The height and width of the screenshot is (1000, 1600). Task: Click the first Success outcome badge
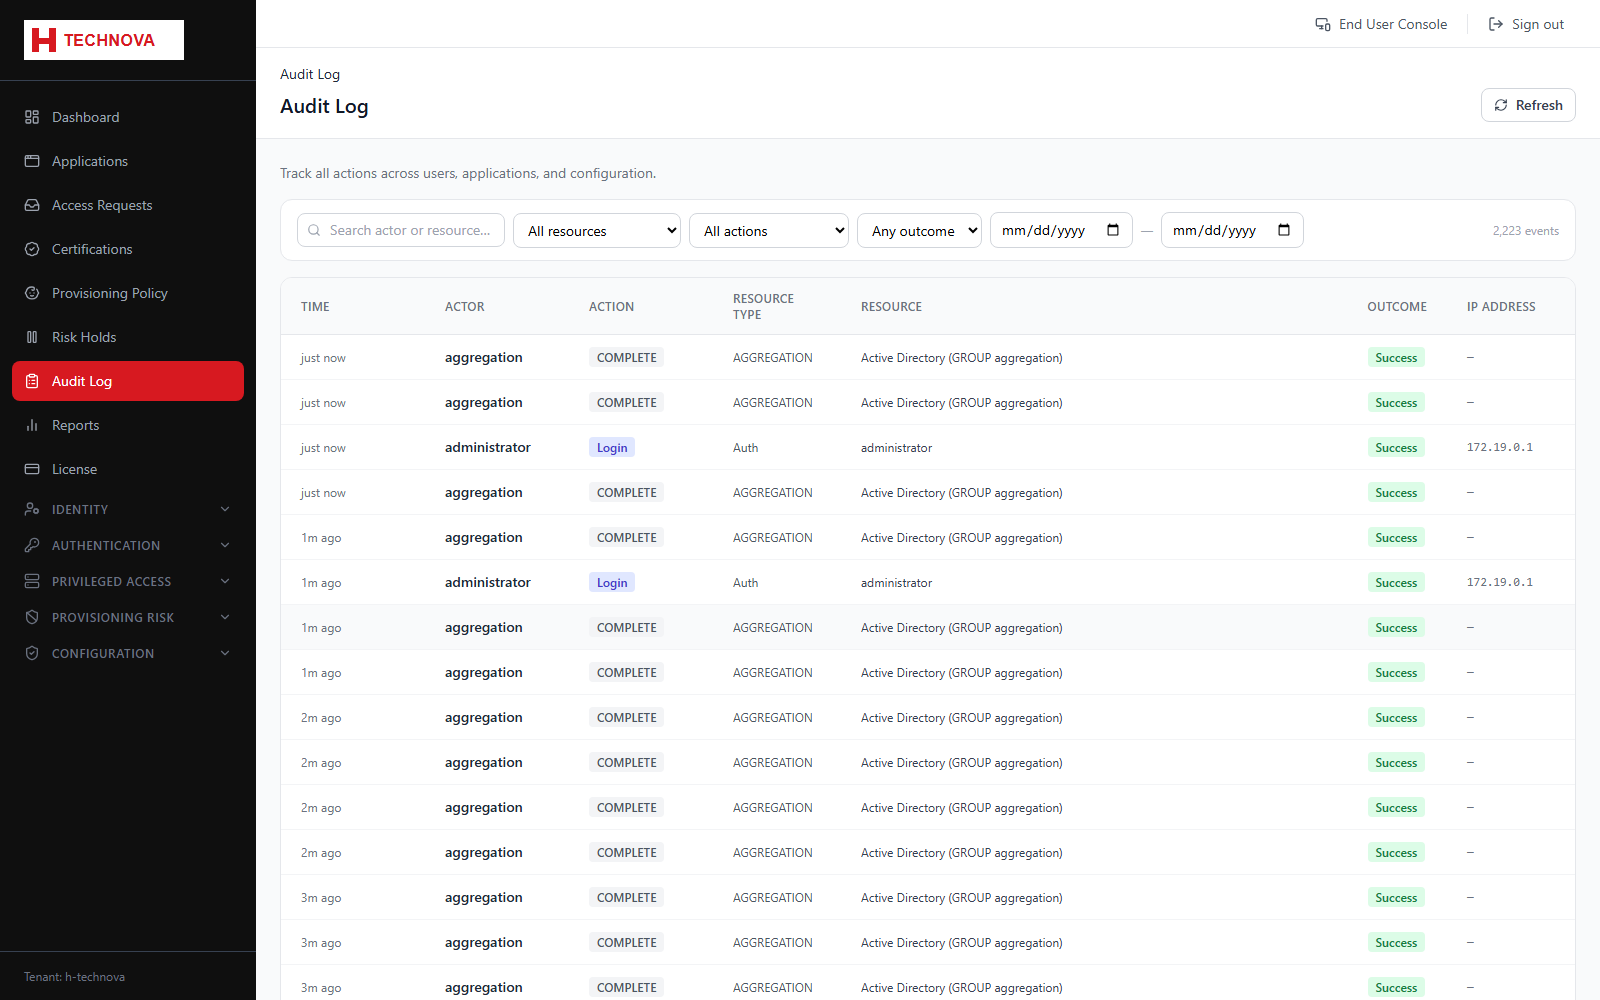[x=1396, y=358]
